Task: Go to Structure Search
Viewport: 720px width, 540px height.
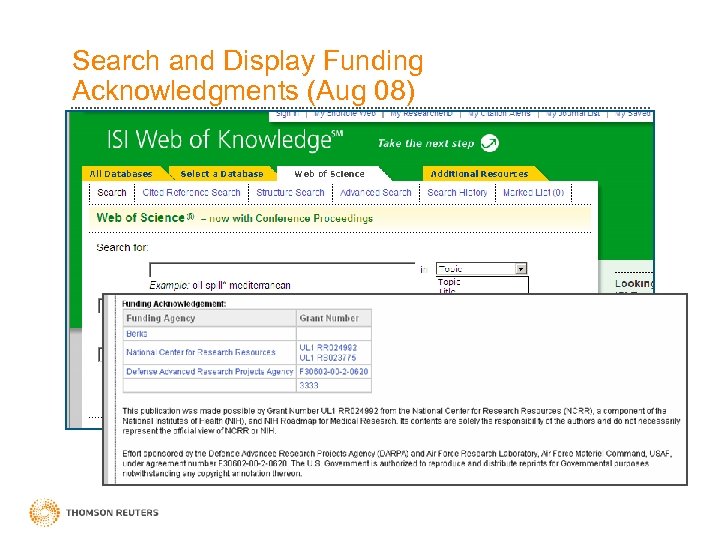Action: point(290,193)
